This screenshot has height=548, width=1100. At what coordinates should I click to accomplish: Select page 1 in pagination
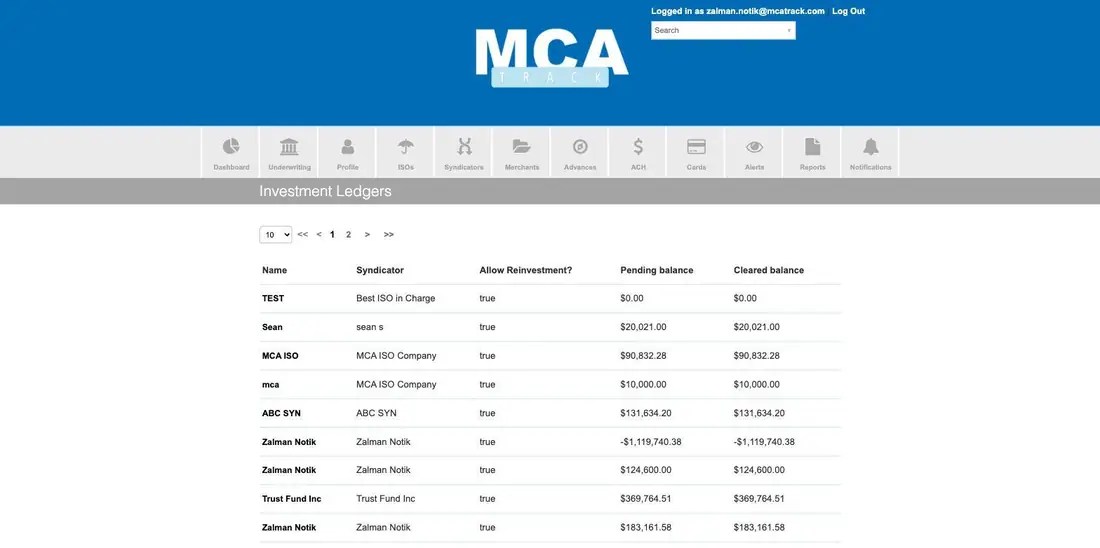click(333, 234)
